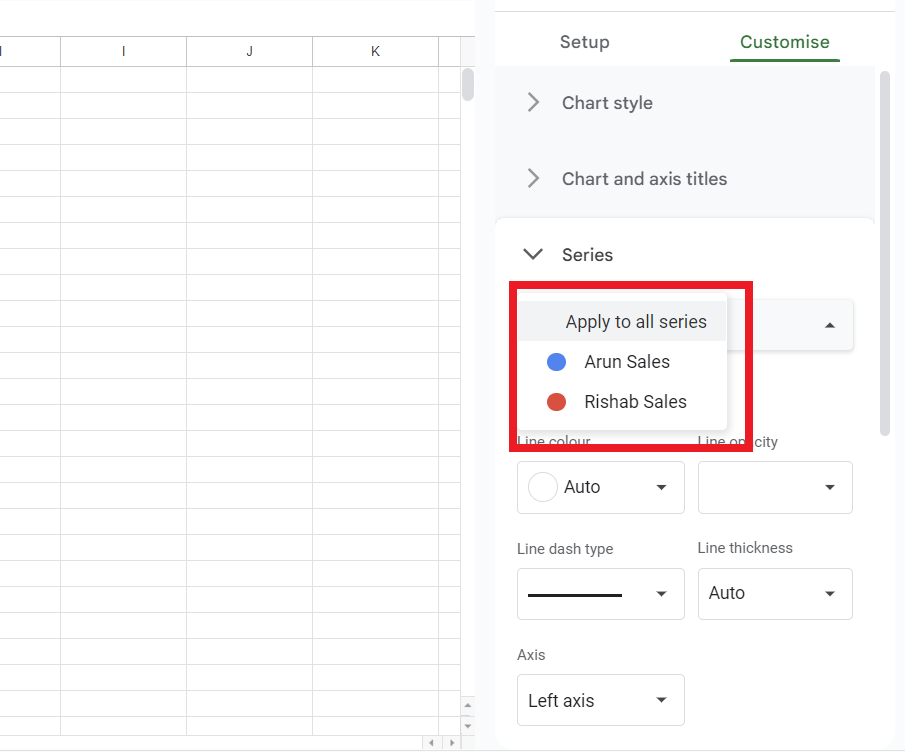Open the Line dash type dropdown
The width and height of the screenshot is (905, 752).
coord(600,593)
